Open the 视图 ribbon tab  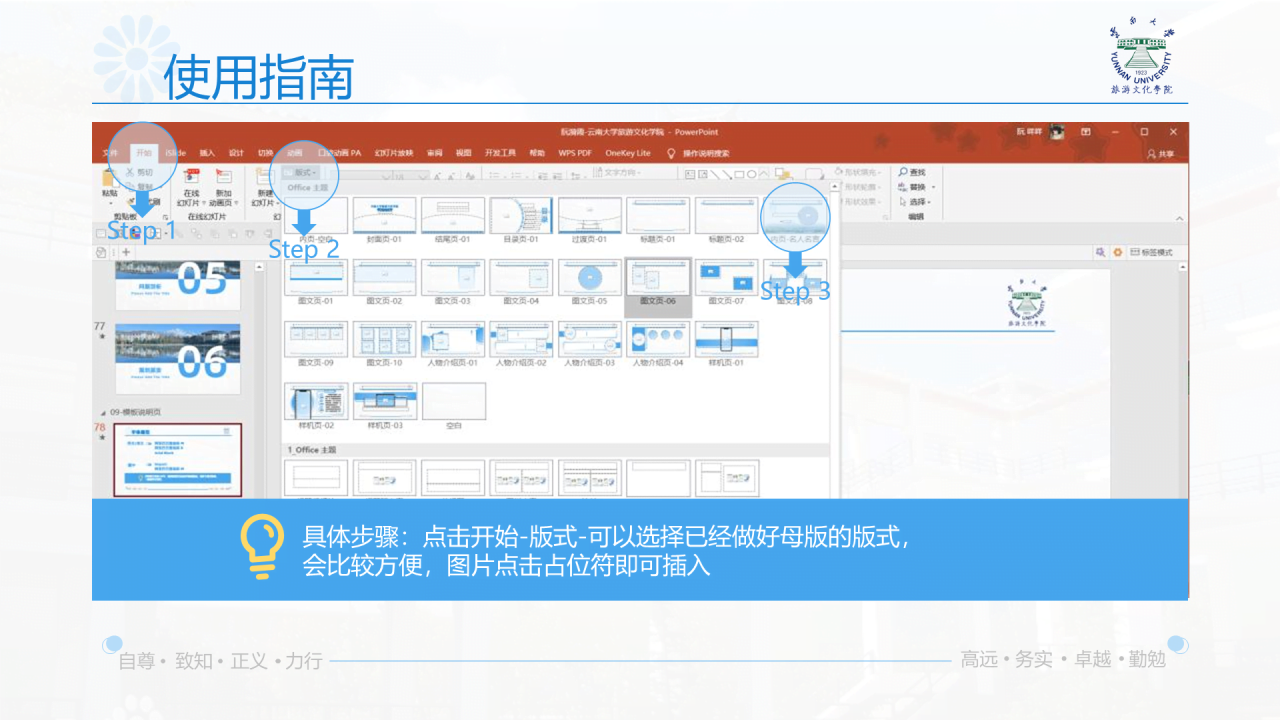pos(463,153)
